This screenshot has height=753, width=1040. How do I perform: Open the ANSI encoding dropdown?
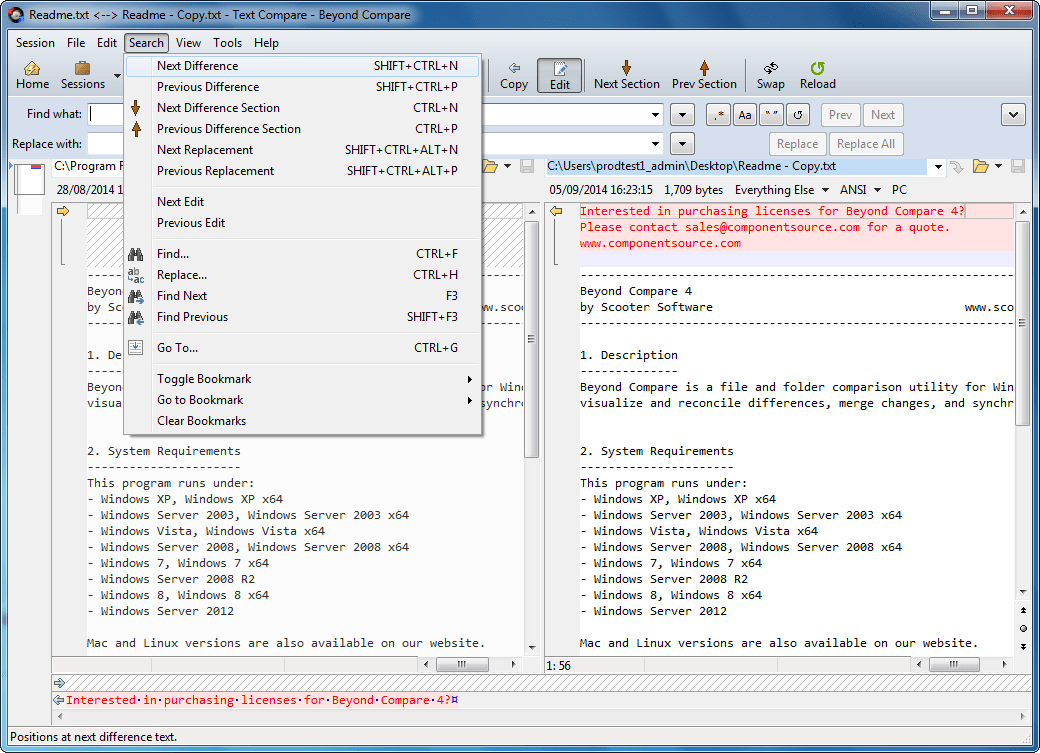861,189
